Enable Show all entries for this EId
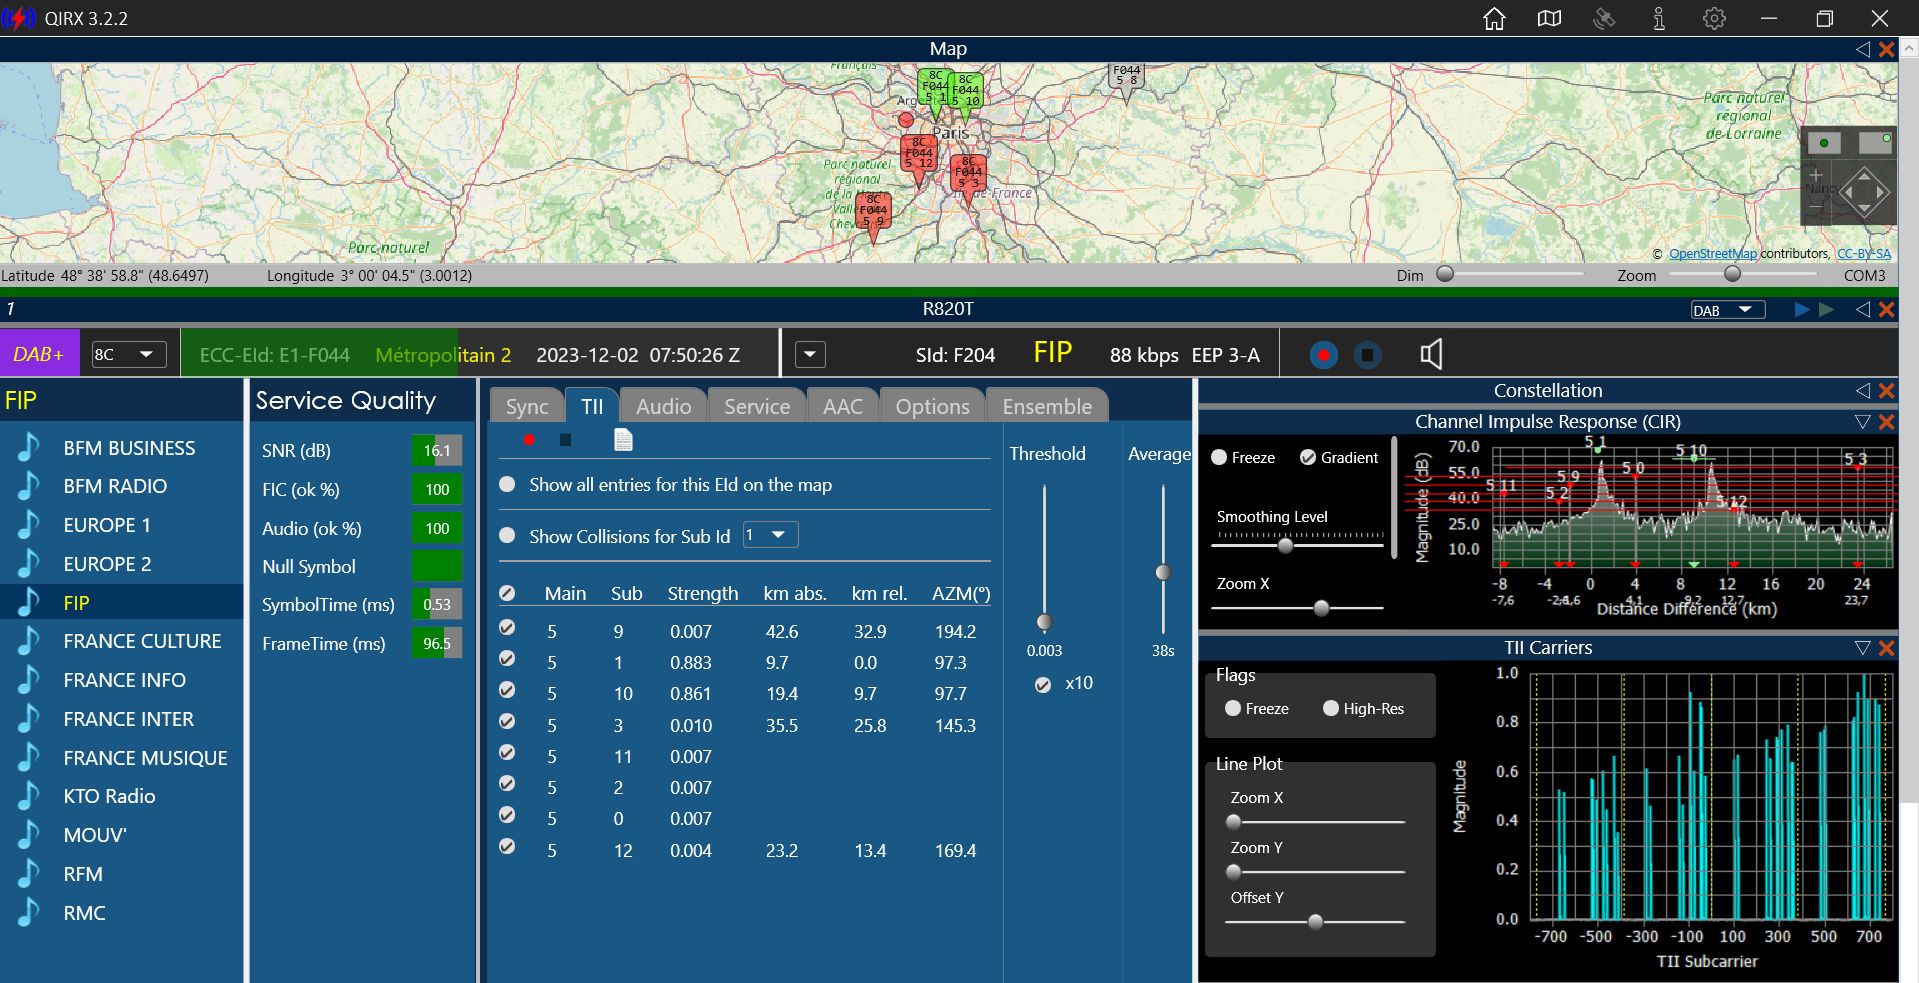The width and height of the screenshot is (1919, 983). tap(507, 484)
